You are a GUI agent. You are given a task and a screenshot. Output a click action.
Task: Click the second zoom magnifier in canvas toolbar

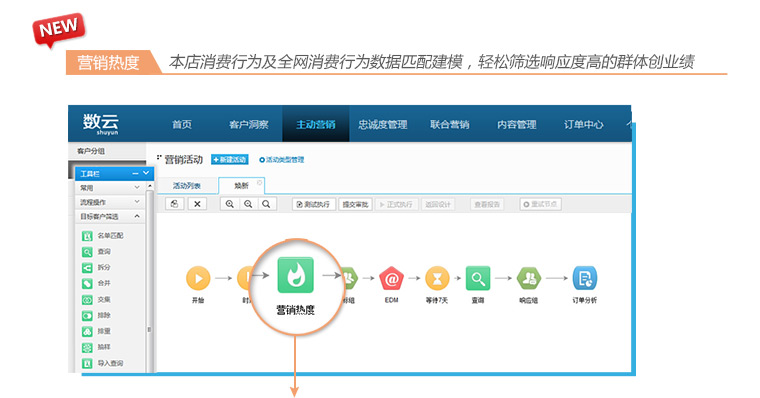(248, 204)
